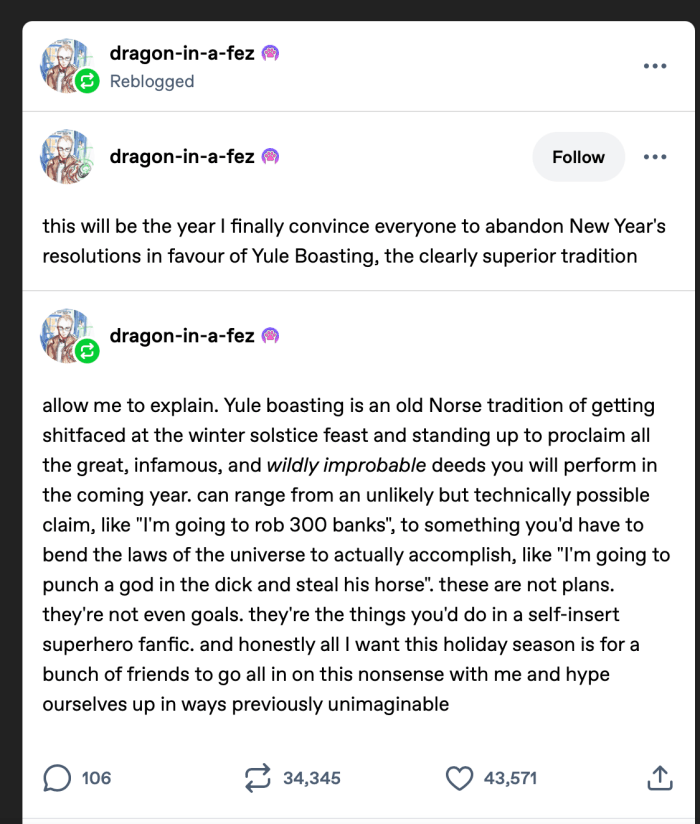Like the post with heart icon
700x824 pixels.
tap(459, 778)
